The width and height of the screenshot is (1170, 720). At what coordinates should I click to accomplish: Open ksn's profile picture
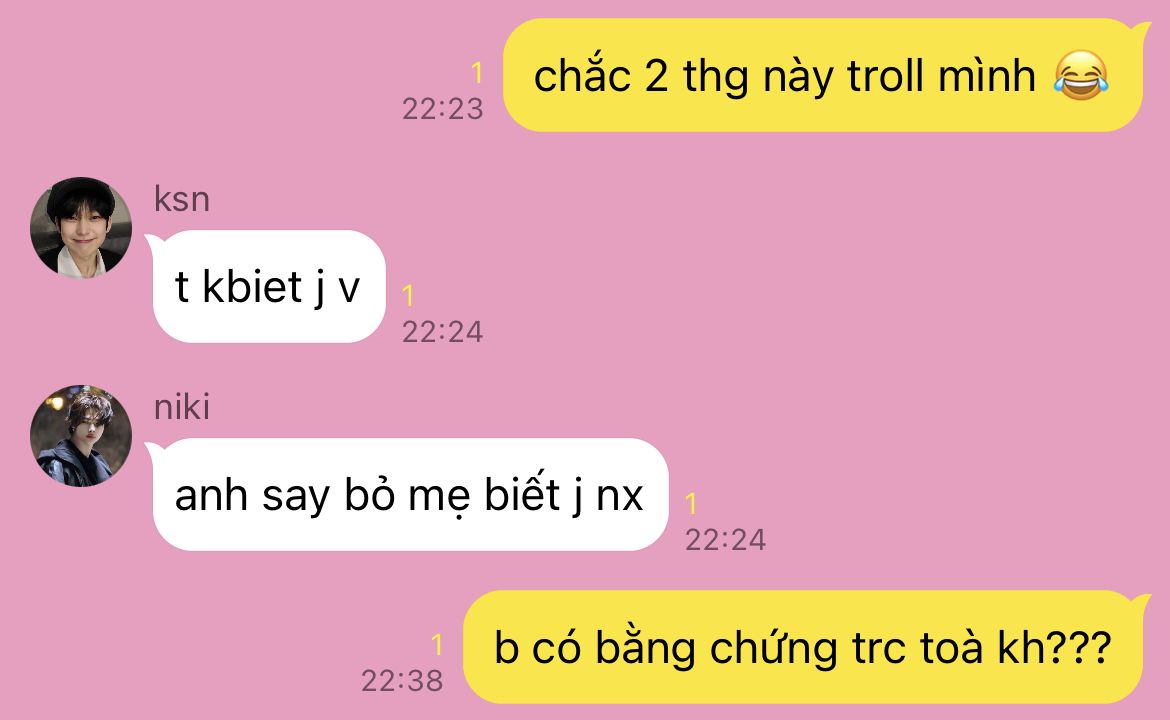coord(81,228)
